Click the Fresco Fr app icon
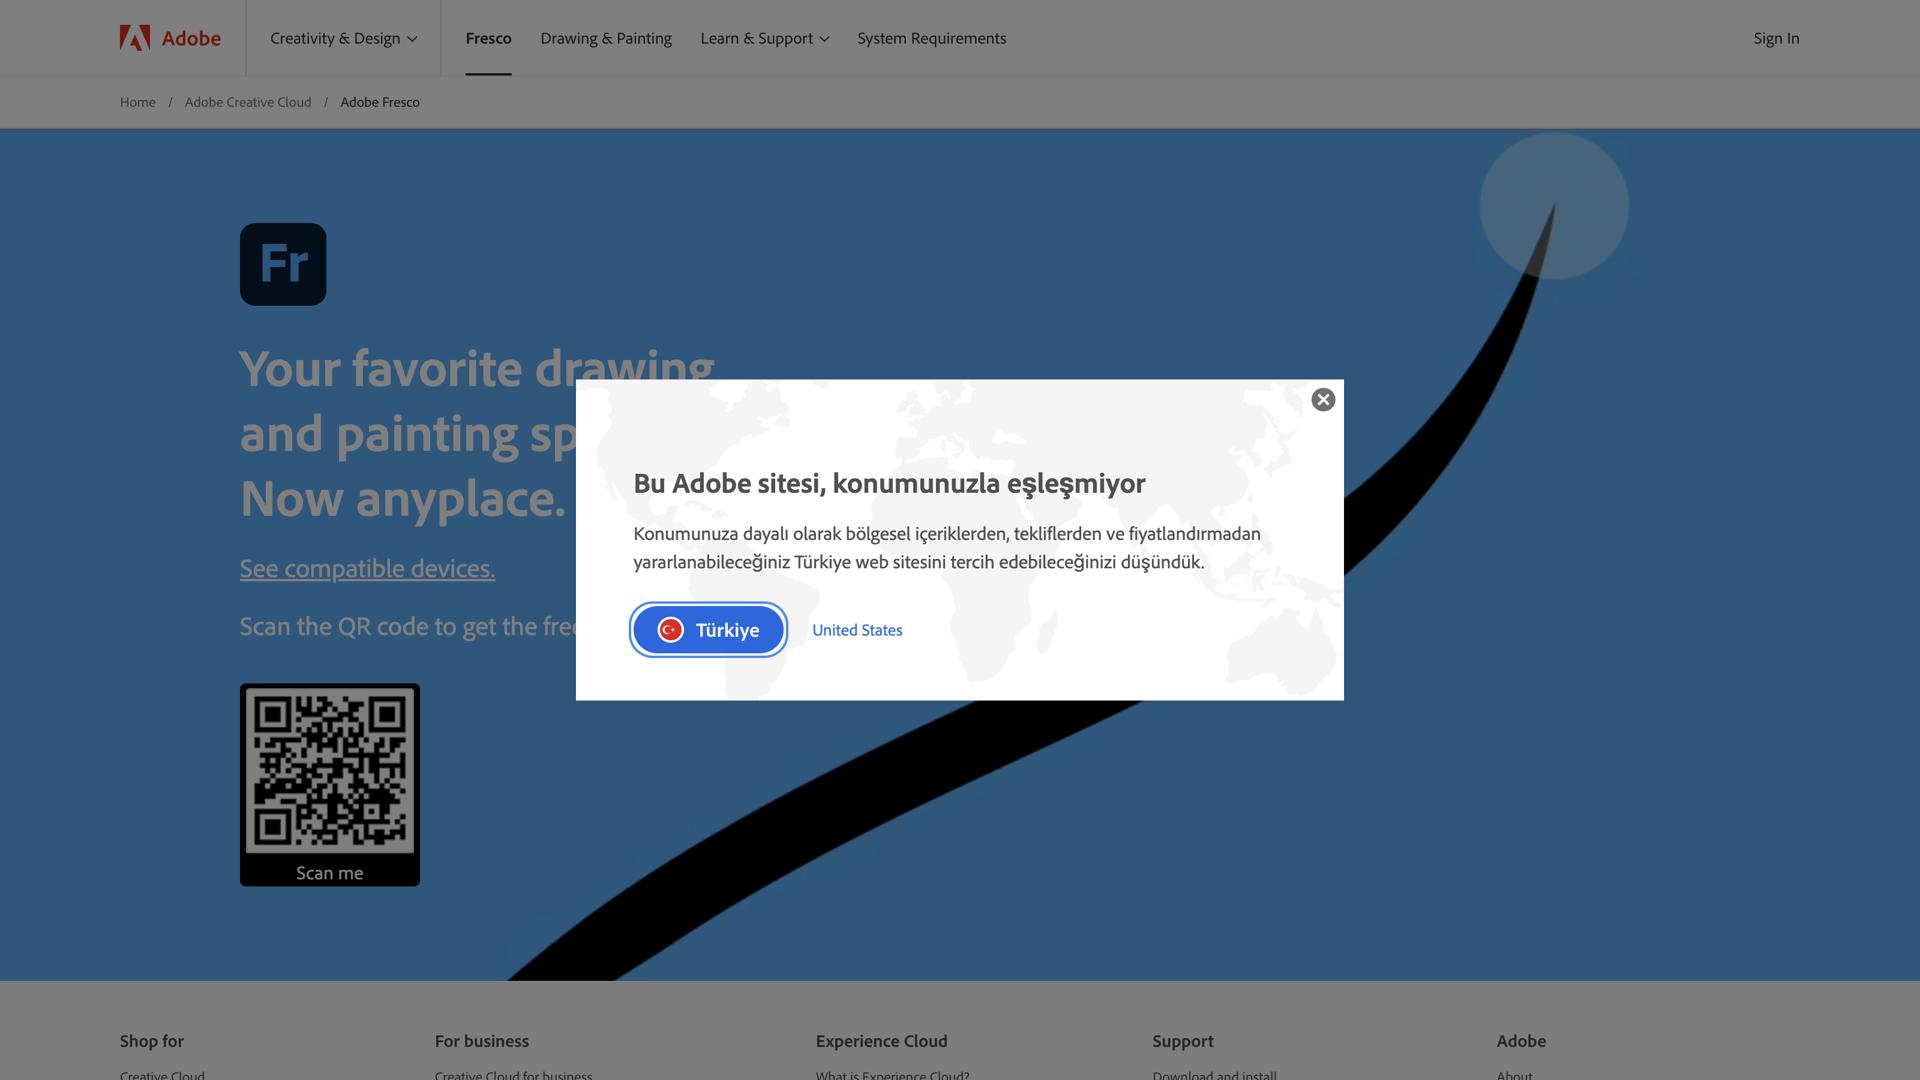The height and width of the screenshot is (1080, 1920). (283, 264)
